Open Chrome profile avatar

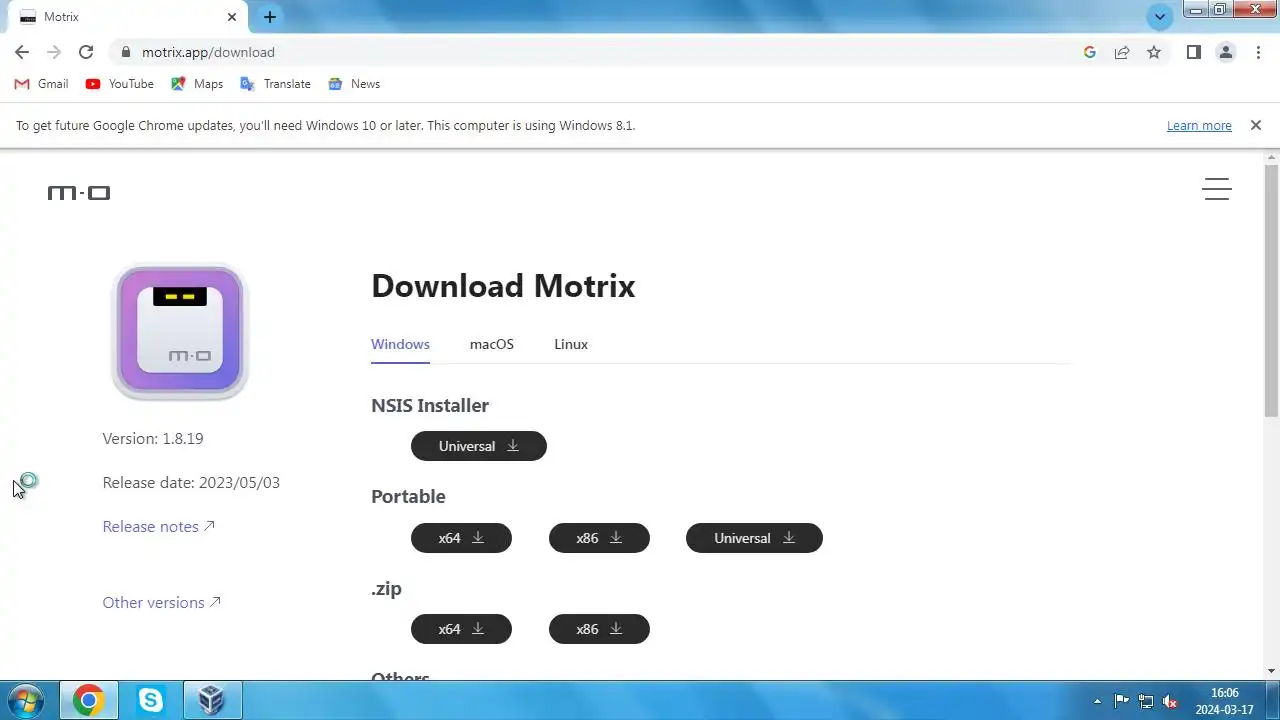tap(1225, 52)
